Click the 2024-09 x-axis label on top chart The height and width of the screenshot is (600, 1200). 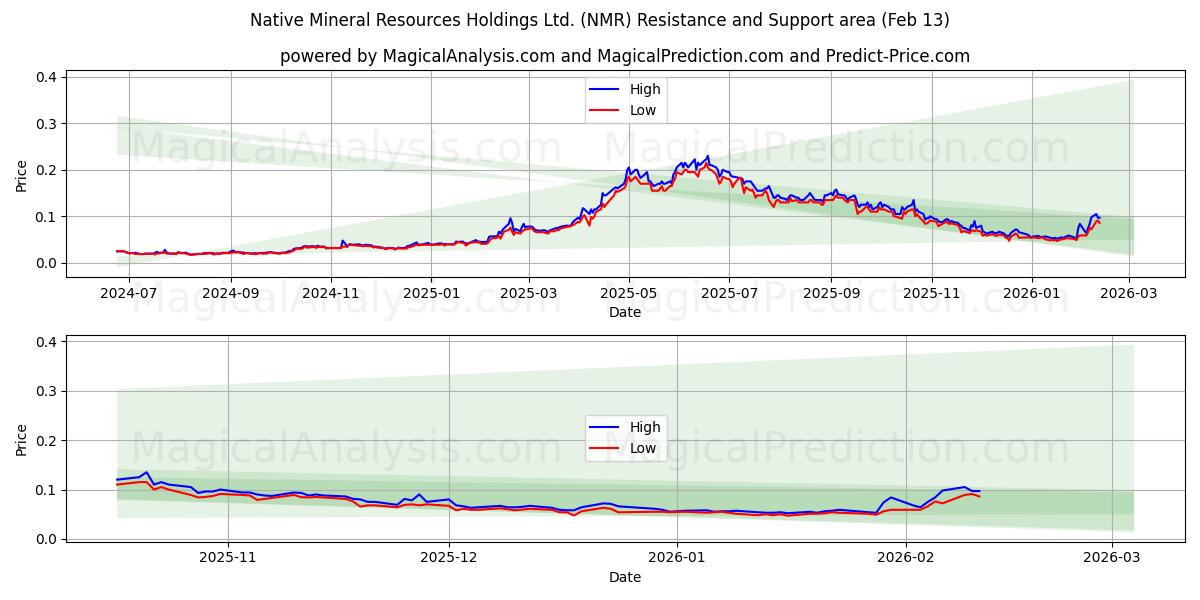point(231,294)
